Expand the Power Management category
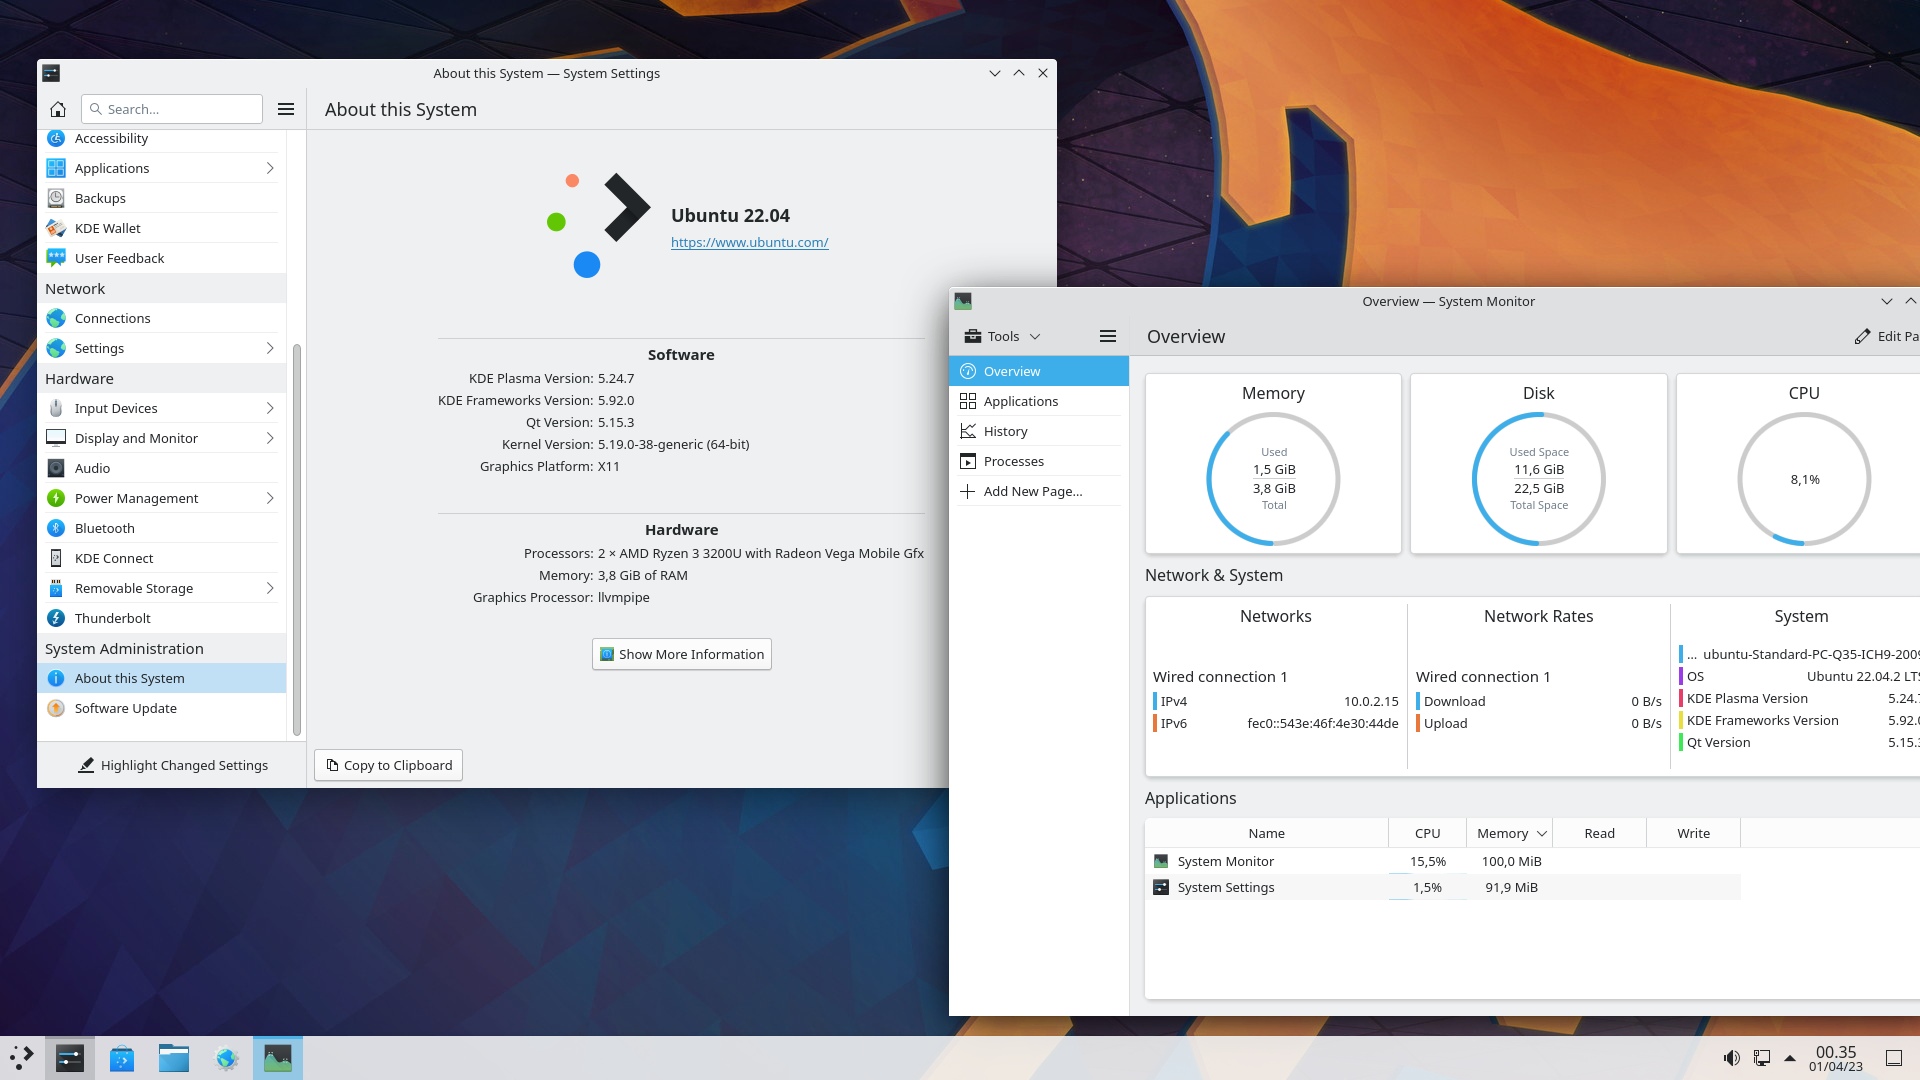Screen dimensions: 1920x1080 (270, 498)
